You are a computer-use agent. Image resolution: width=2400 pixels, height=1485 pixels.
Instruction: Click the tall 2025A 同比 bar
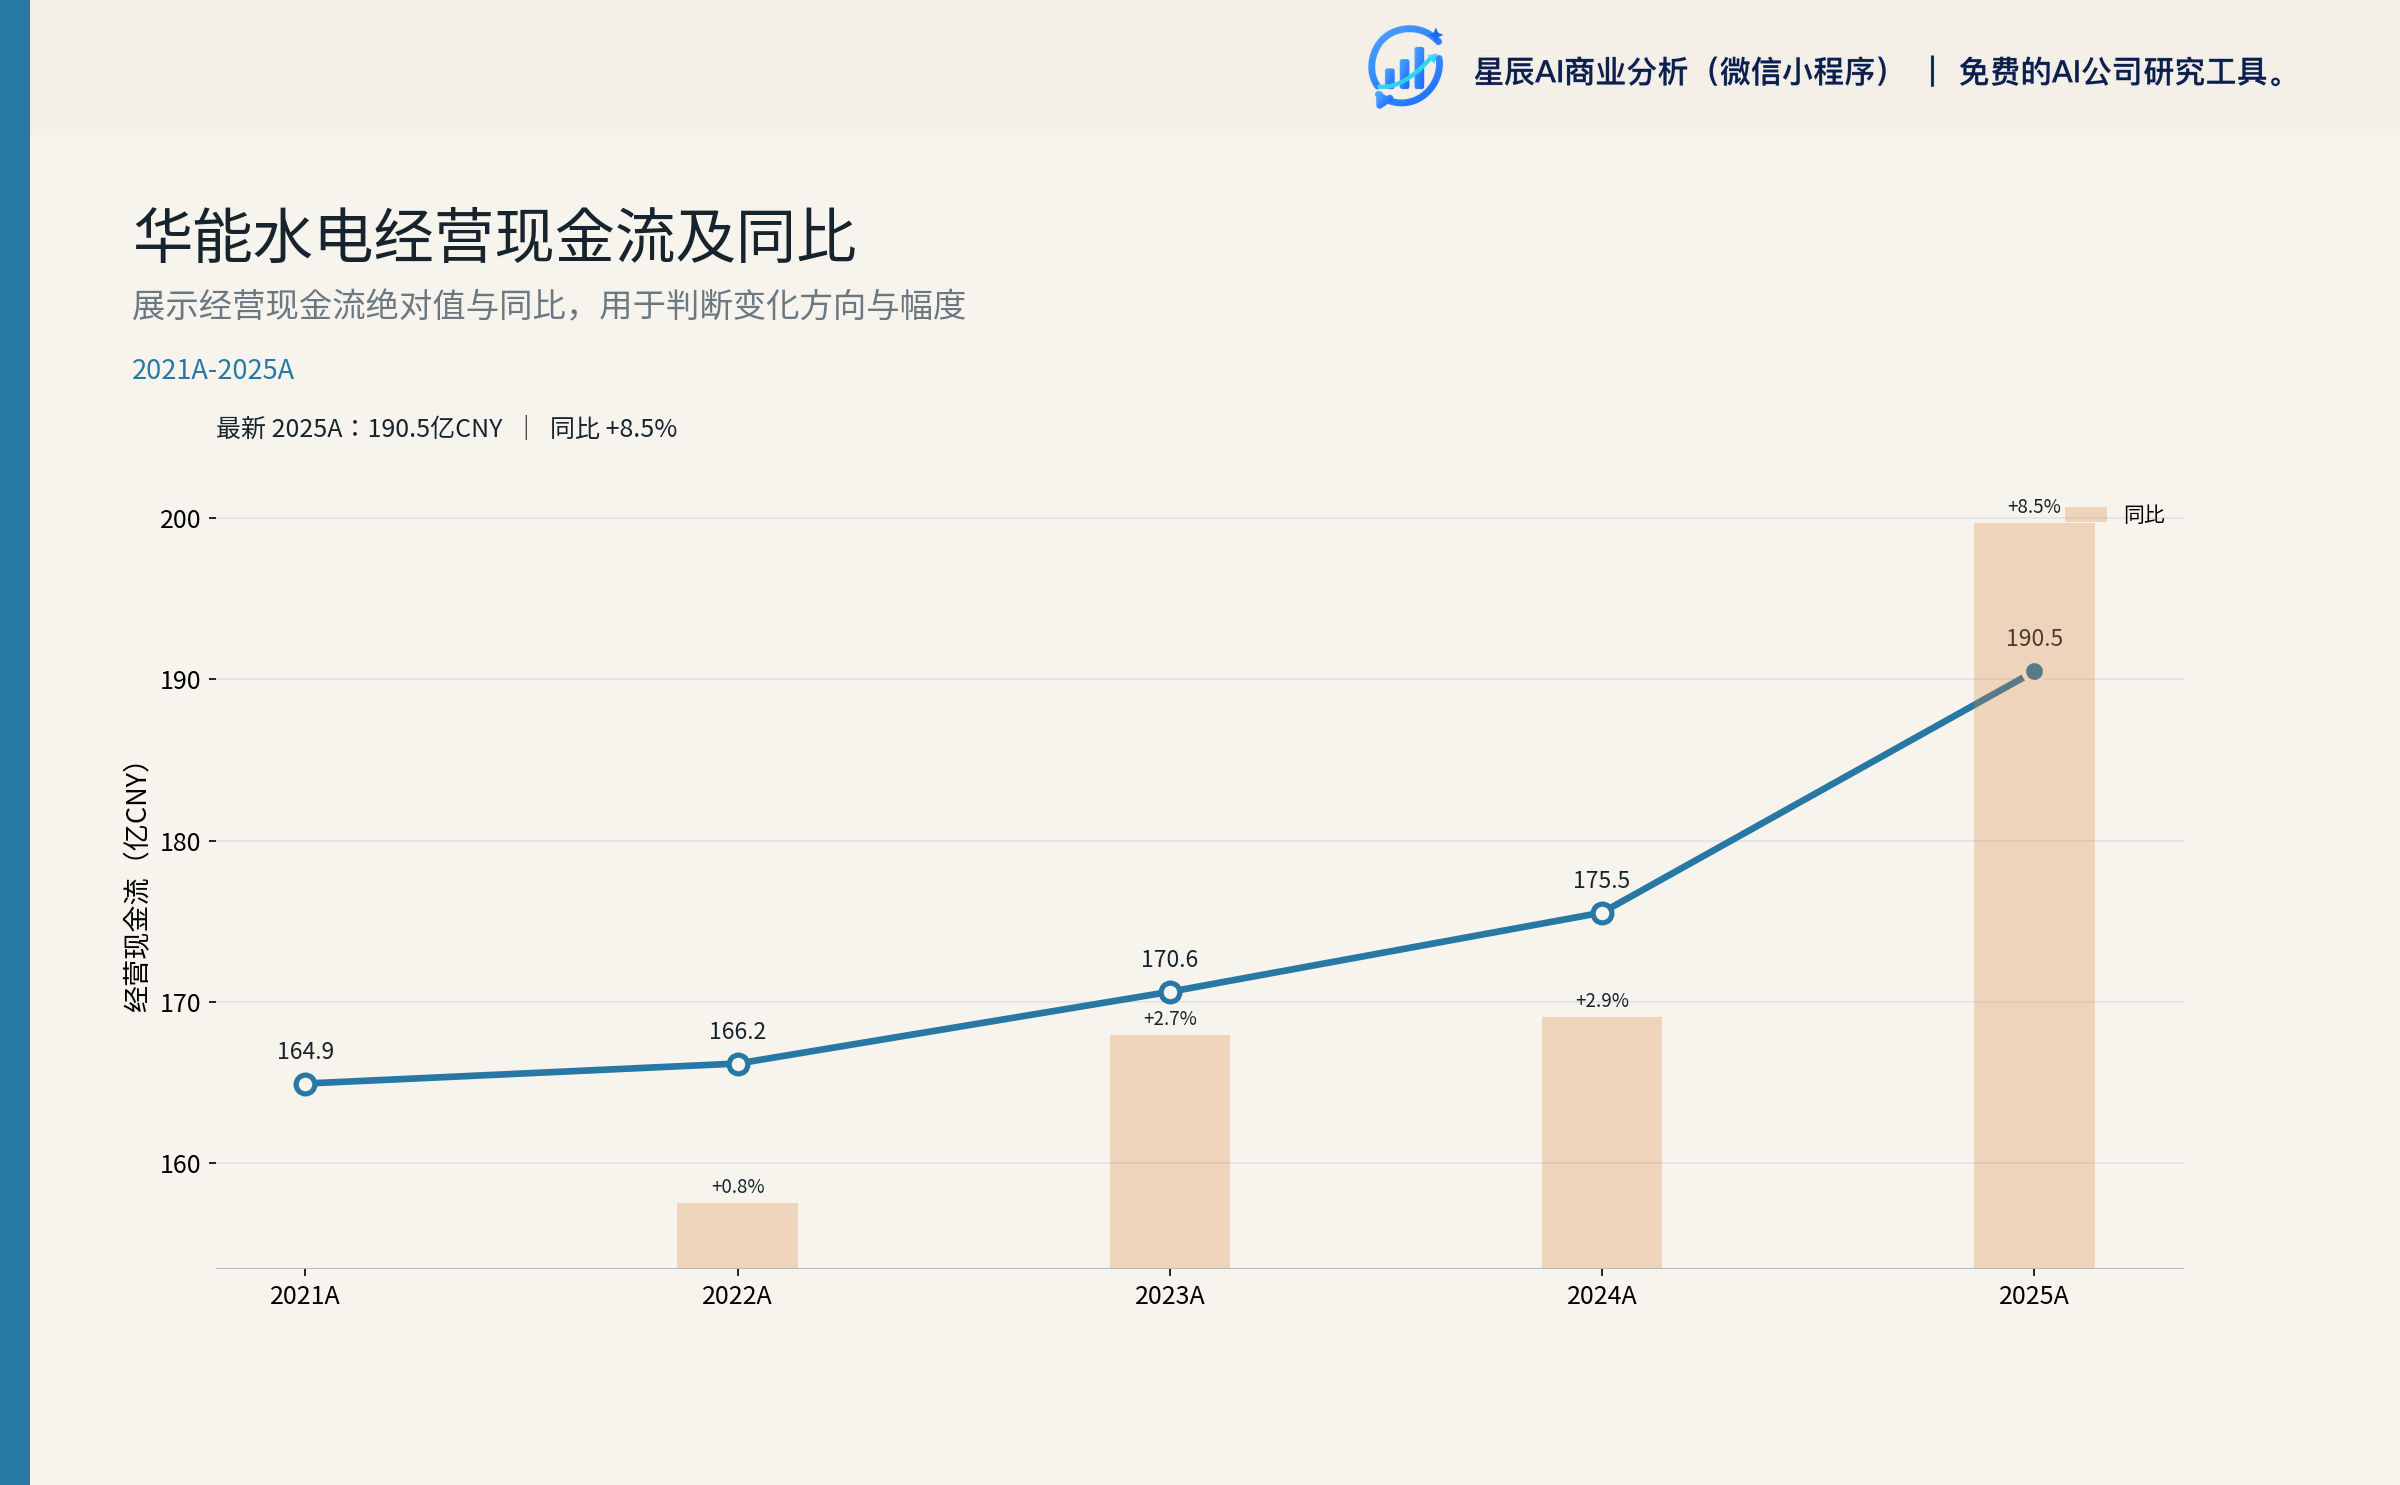2034,895
